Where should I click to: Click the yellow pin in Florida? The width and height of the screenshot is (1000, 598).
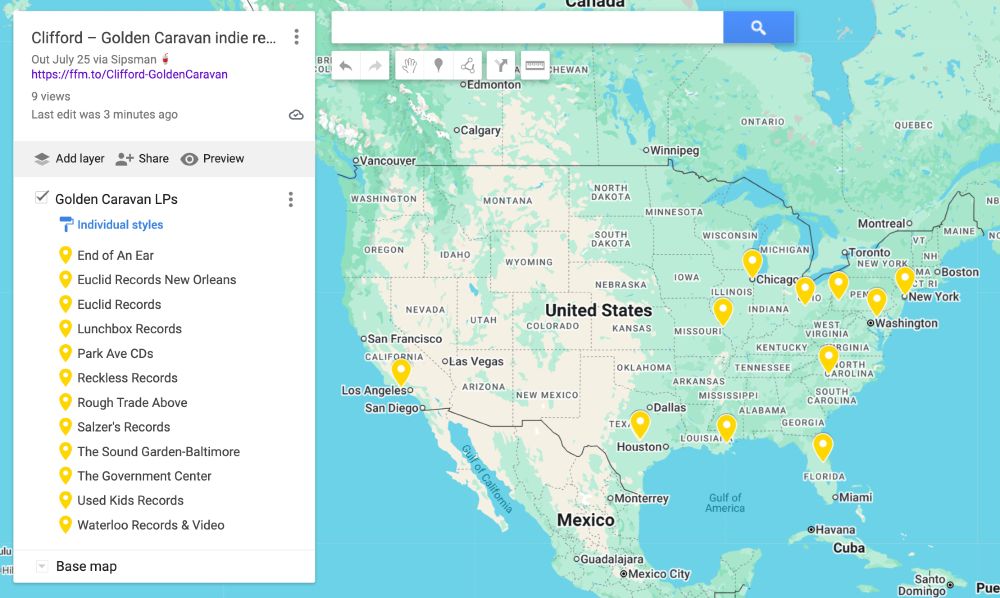pos(823,446)
